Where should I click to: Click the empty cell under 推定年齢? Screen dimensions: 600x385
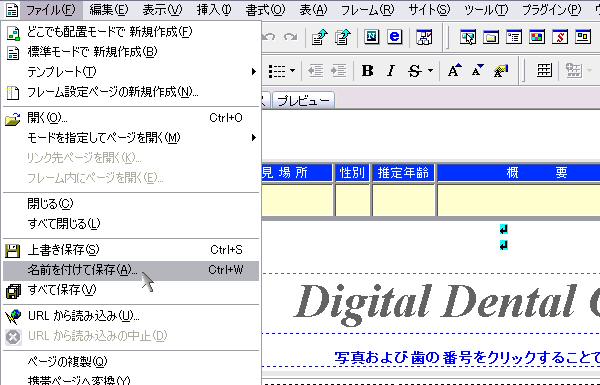coord(404,199)
